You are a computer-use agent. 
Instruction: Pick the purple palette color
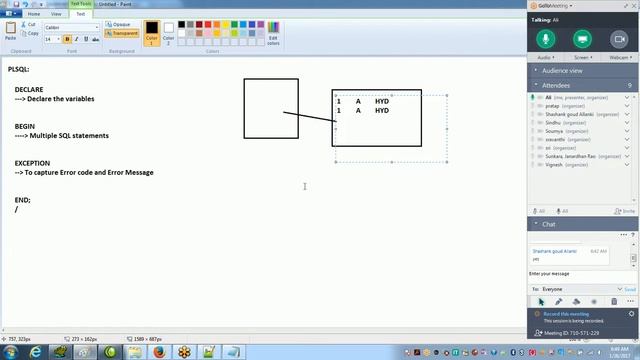tap(261, 24)
